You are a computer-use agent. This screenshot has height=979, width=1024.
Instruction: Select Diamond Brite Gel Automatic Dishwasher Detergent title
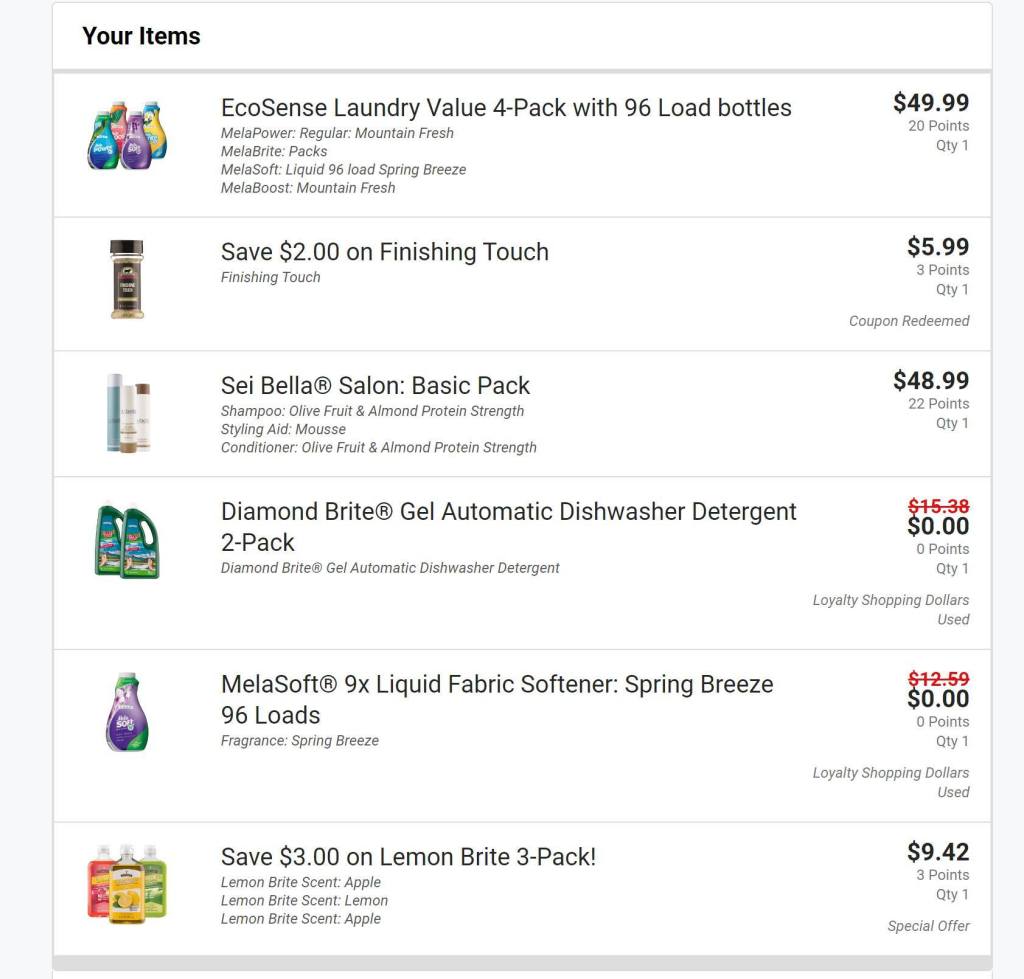tap(508, 526)
